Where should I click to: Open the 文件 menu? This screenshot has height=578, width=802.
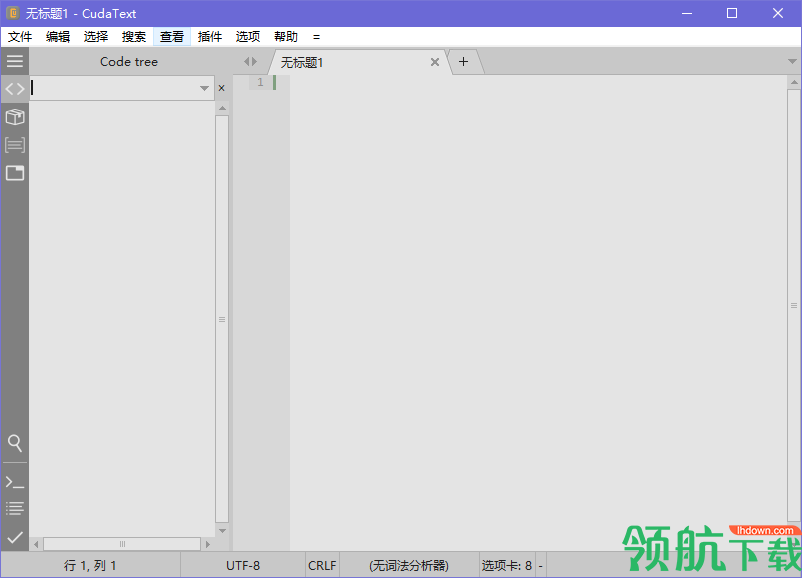pos(20,37)
